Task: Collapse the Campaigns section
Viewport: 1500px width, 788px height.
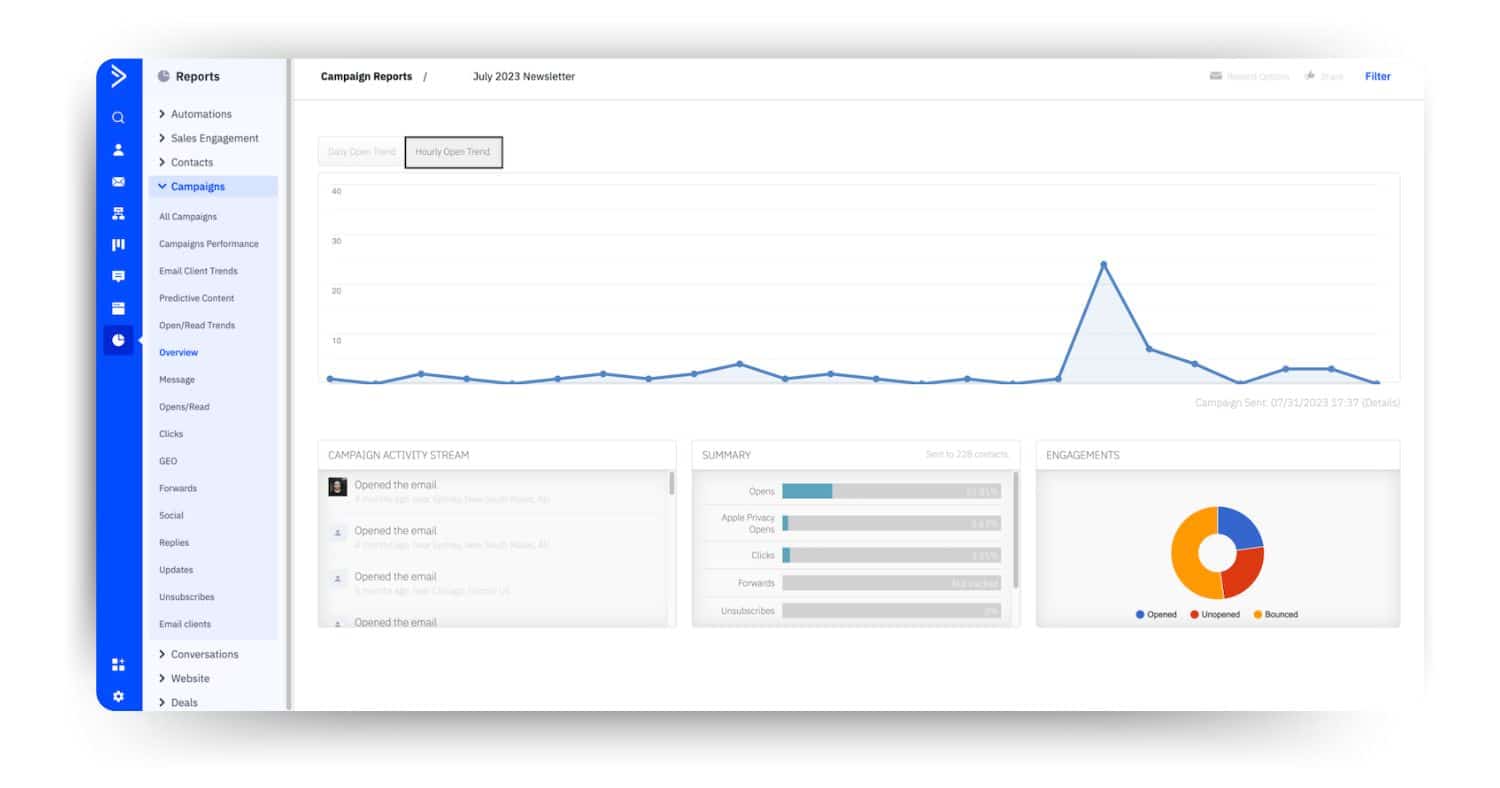Action: 213,186
